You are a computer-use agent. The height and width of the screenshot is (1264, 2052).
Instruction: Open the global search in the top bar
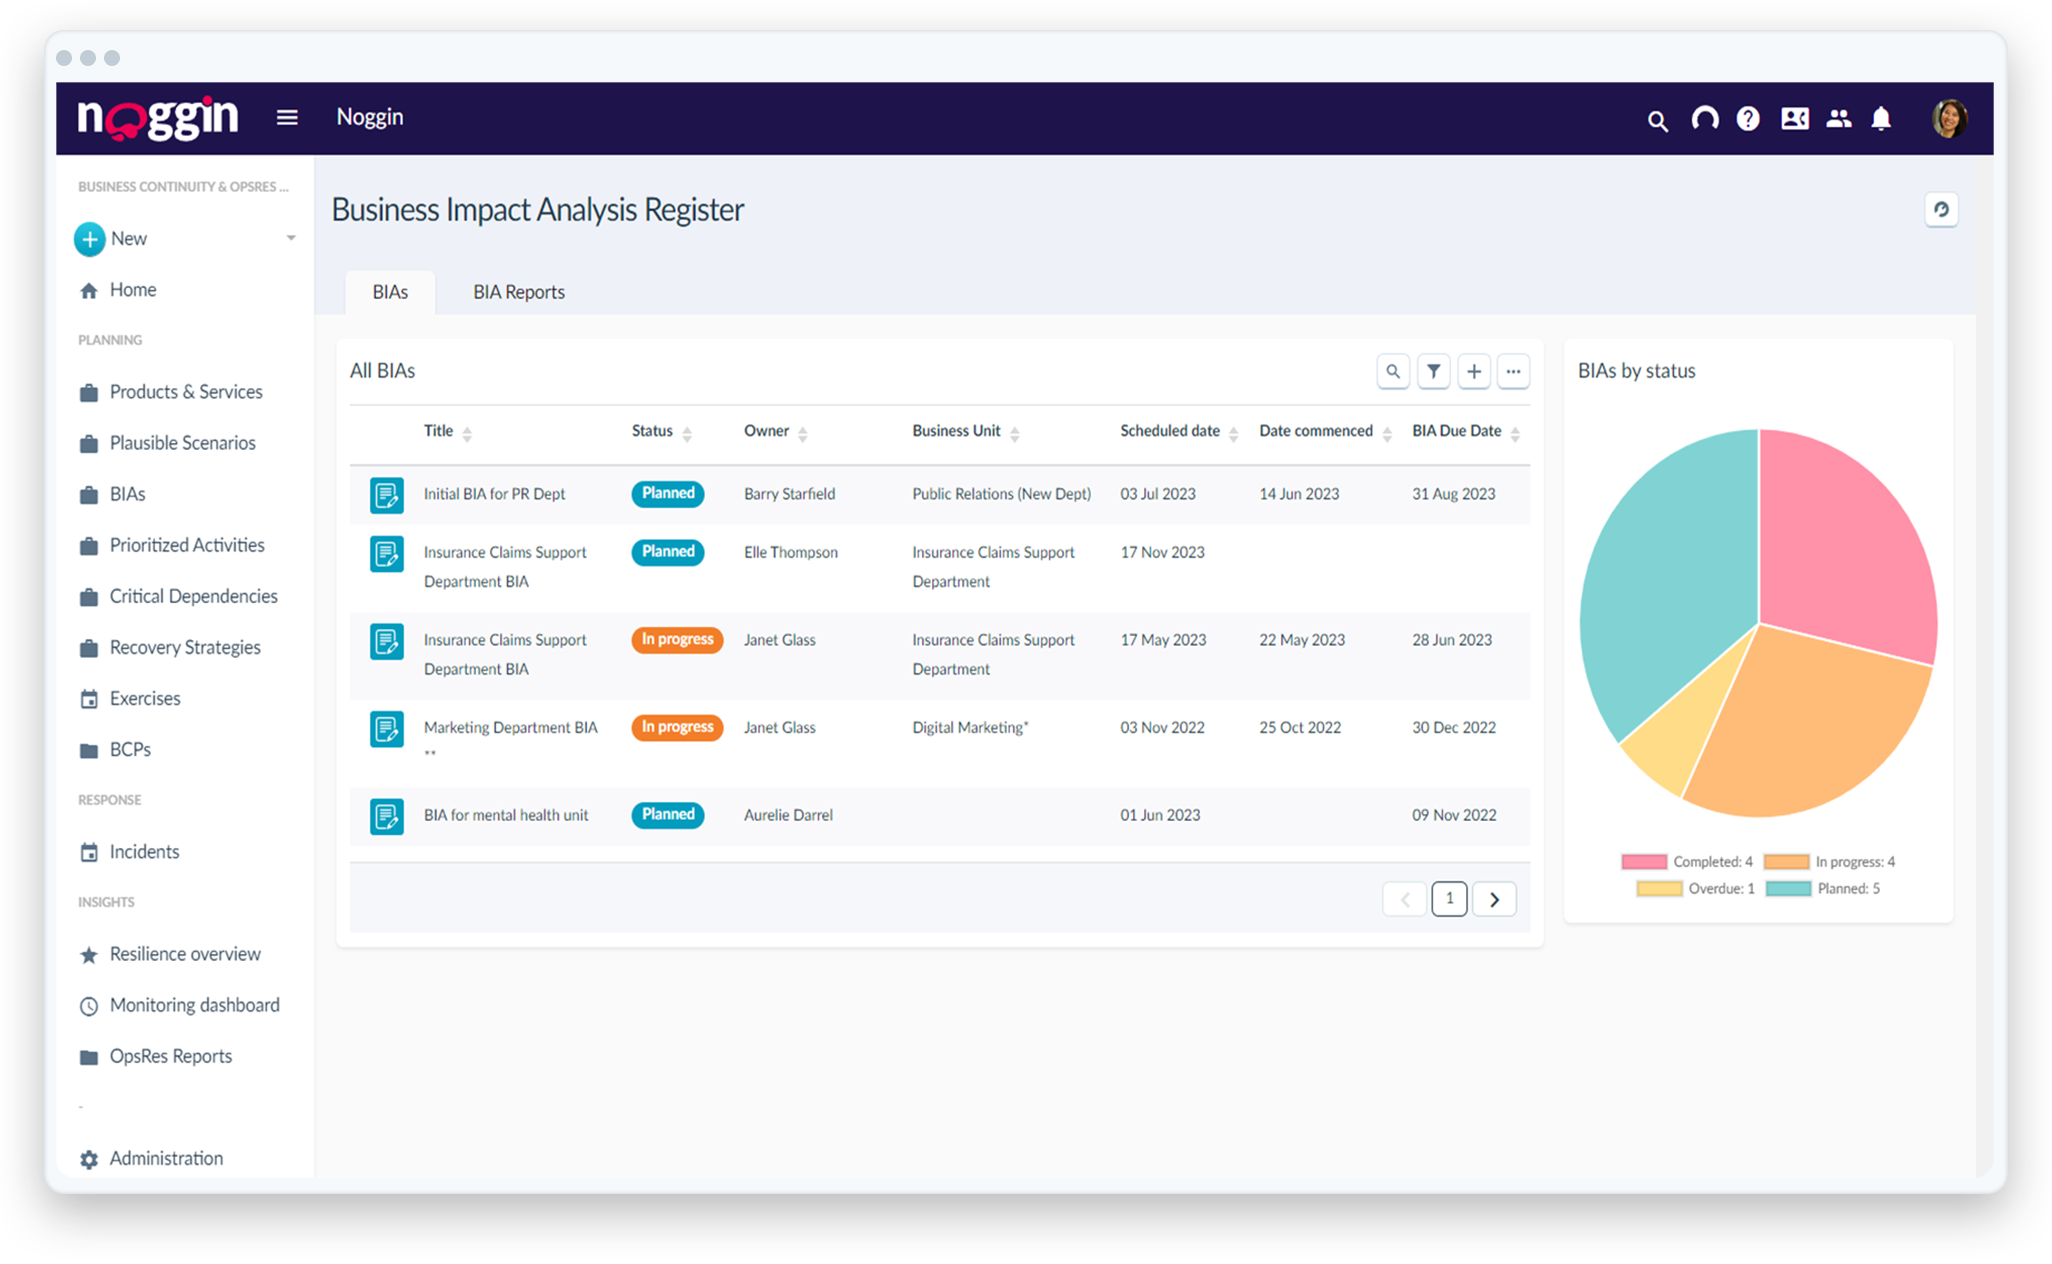pos(1657,118)
